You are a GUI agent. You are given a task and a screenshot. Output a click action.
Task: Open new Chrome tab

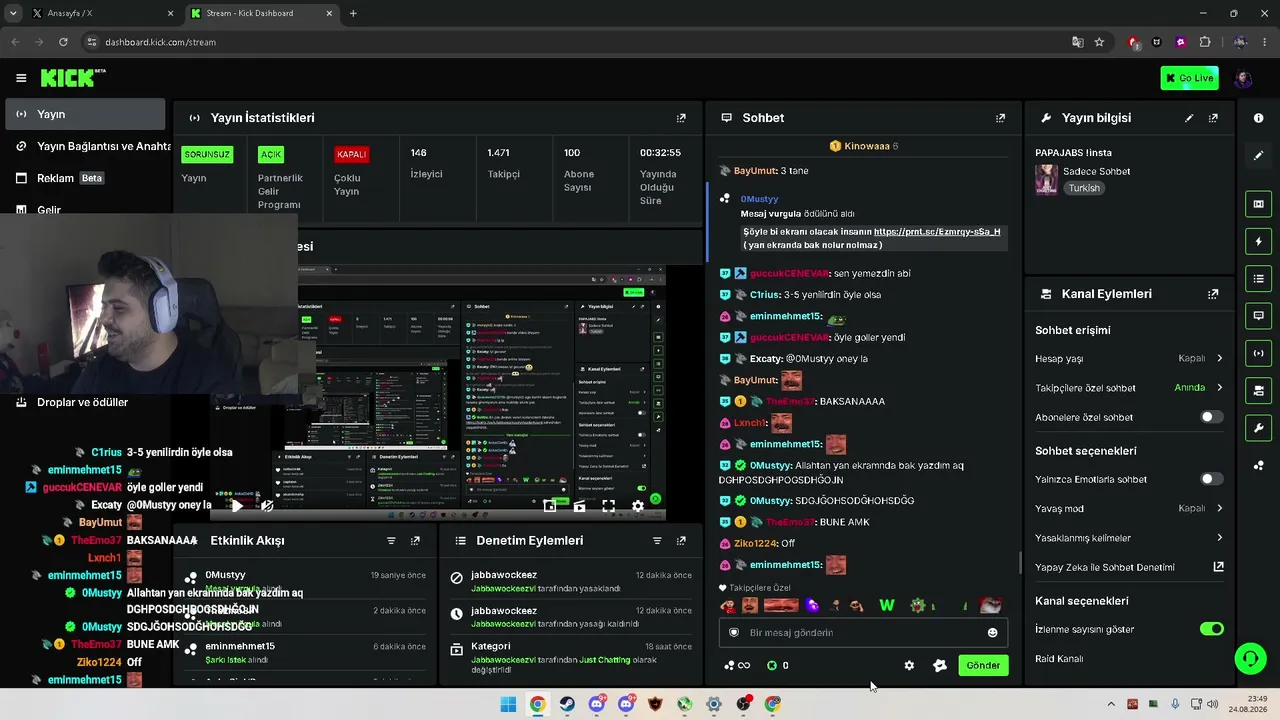pos(353,13)
